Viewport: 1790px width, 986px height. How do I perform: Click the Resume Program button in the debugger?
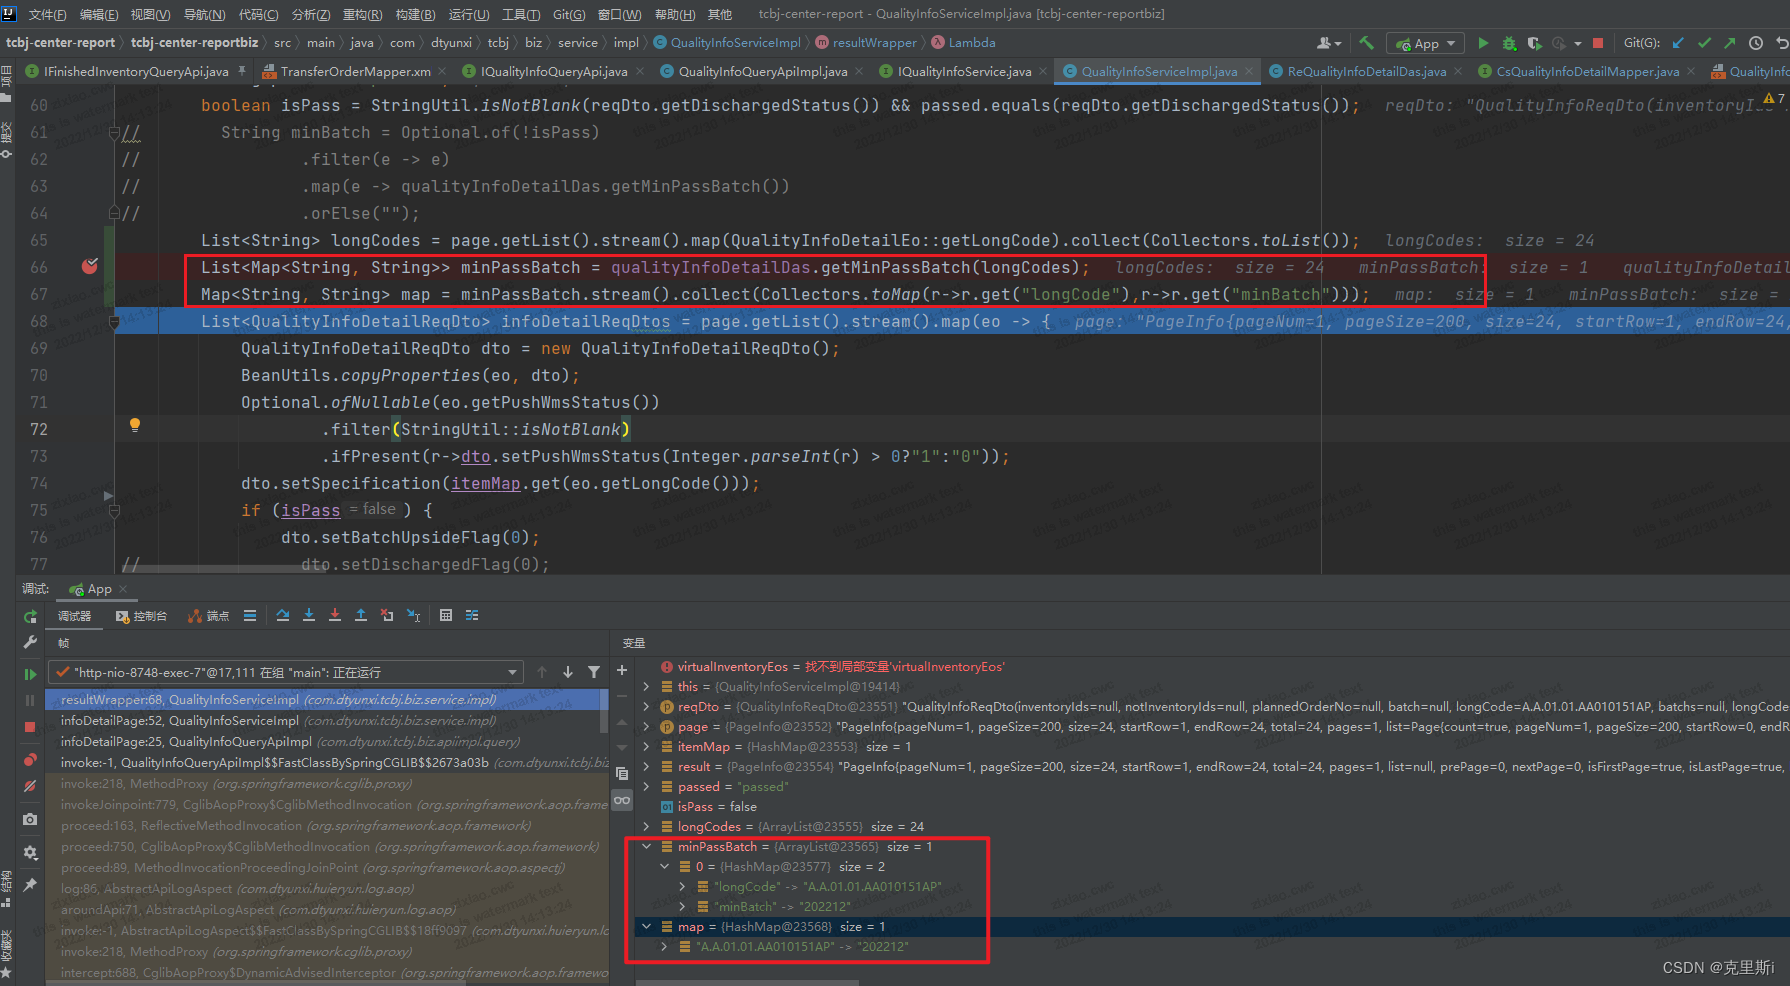click(30, 673)
